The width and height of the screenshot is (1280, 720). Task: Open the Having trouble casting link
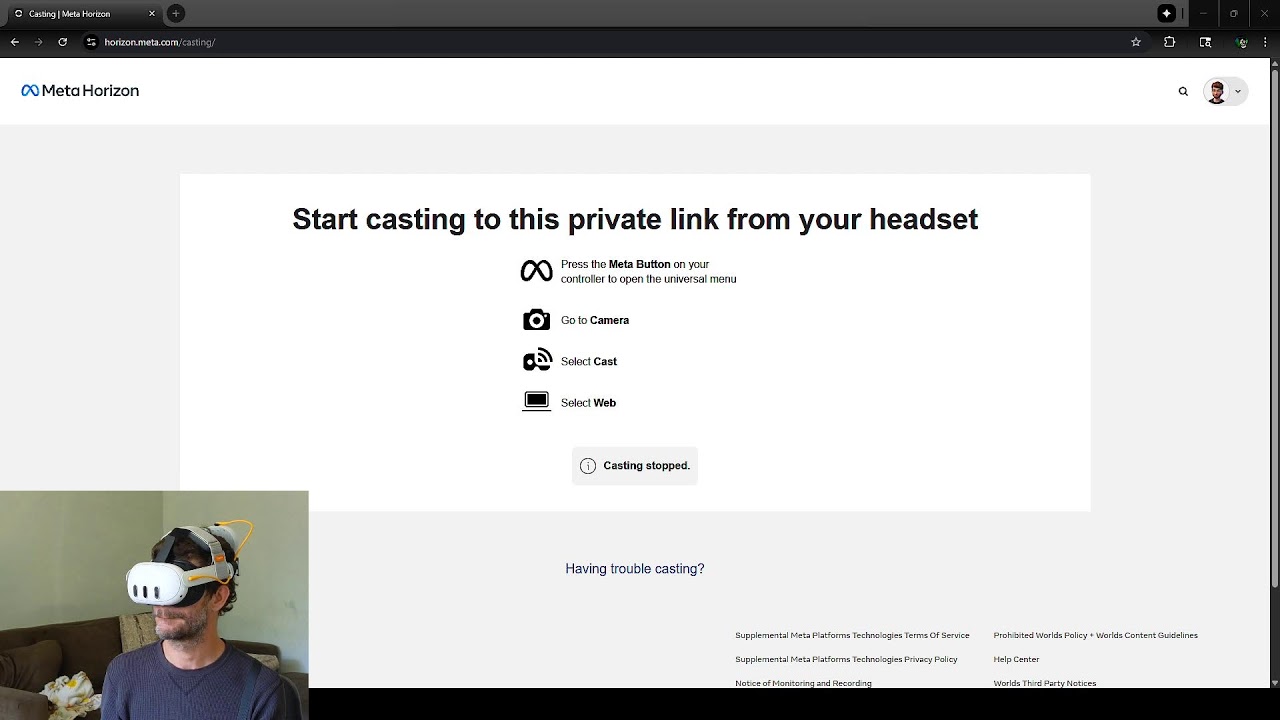point(635,569)
